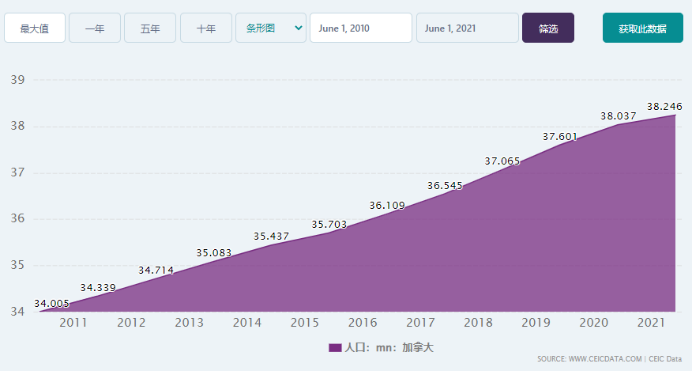Image resolution: width=693 pixels, height=371 pixels.
Task: Toggle the purple 人口 legend swatch
Action: 335,348
